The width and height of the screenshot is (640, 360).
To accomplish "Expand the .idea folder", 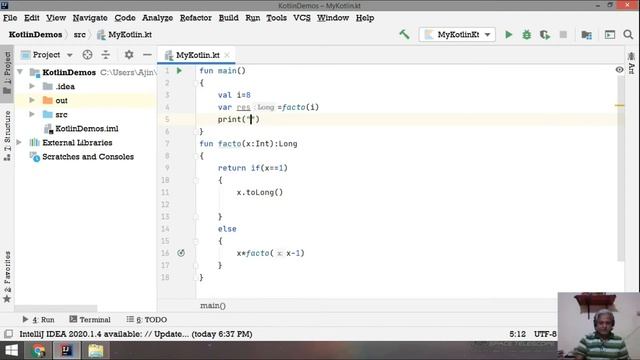I will (32, 86).
